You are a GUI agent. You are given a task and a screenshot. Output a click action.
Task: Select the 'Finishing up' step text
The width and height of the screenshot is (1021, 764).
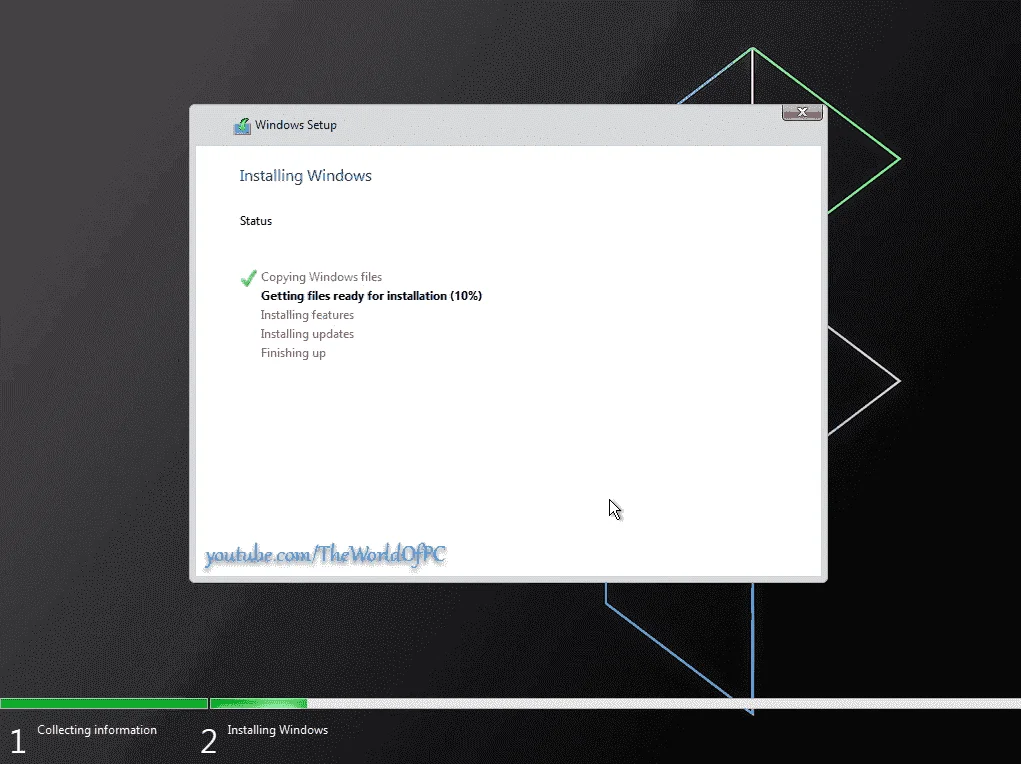[x=293, y=353]
